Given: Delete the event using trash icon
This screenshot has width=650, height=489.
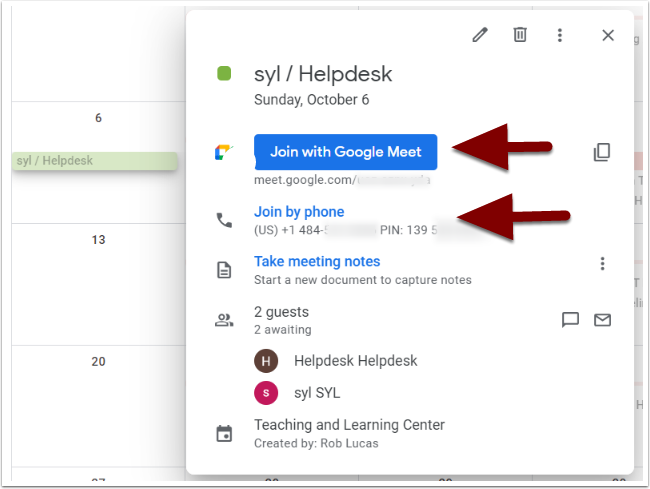Looking at the screenshot, I should 520,35.
